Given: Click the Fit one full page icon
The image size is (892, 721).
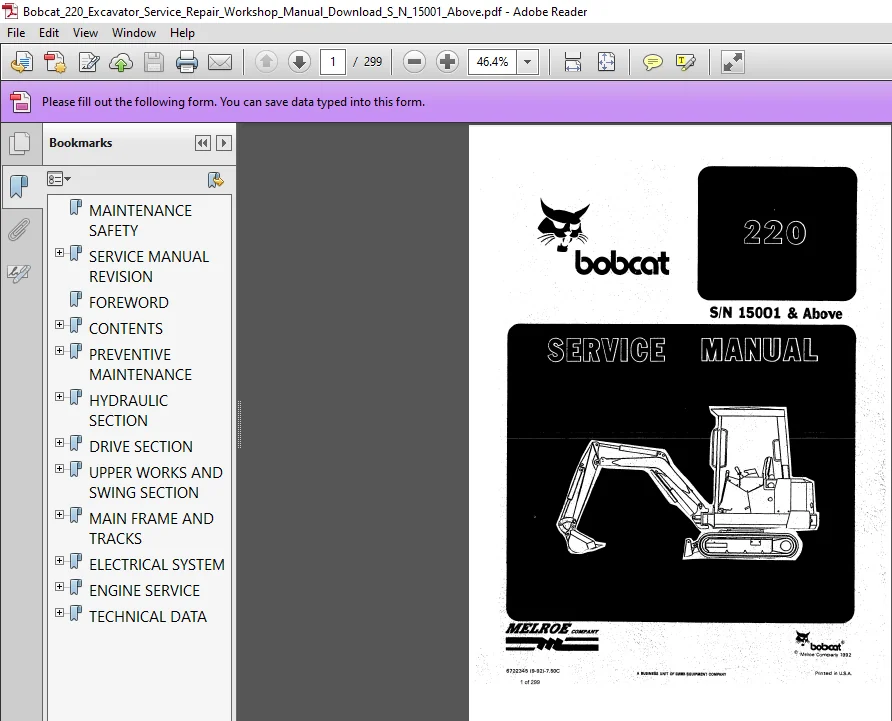Looking at the screenshot, I should pyautogui.click(x=606, y=61).
